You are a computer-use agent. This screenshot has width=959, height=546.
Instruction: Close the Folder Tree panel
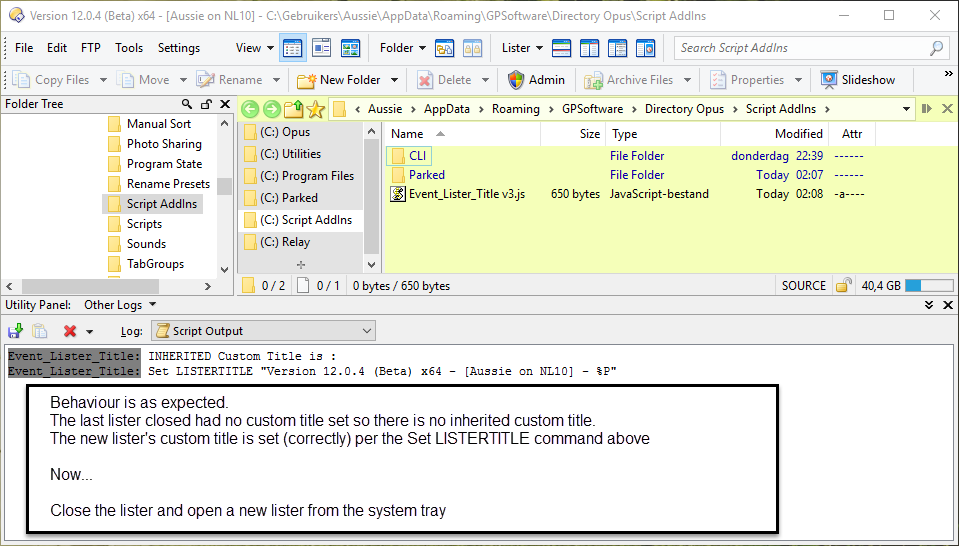click(x=224, y=104)
